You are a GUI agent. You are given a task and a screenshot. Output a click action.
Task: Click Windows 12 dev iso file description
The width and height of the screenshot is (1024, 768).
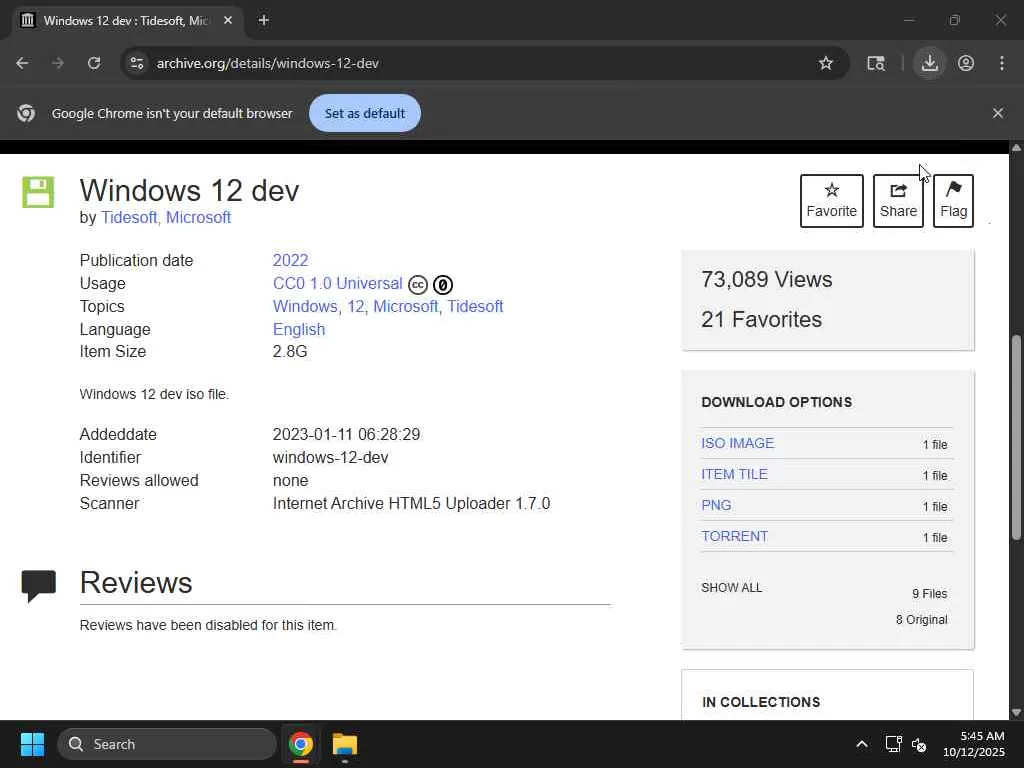[x=154, y=394]
